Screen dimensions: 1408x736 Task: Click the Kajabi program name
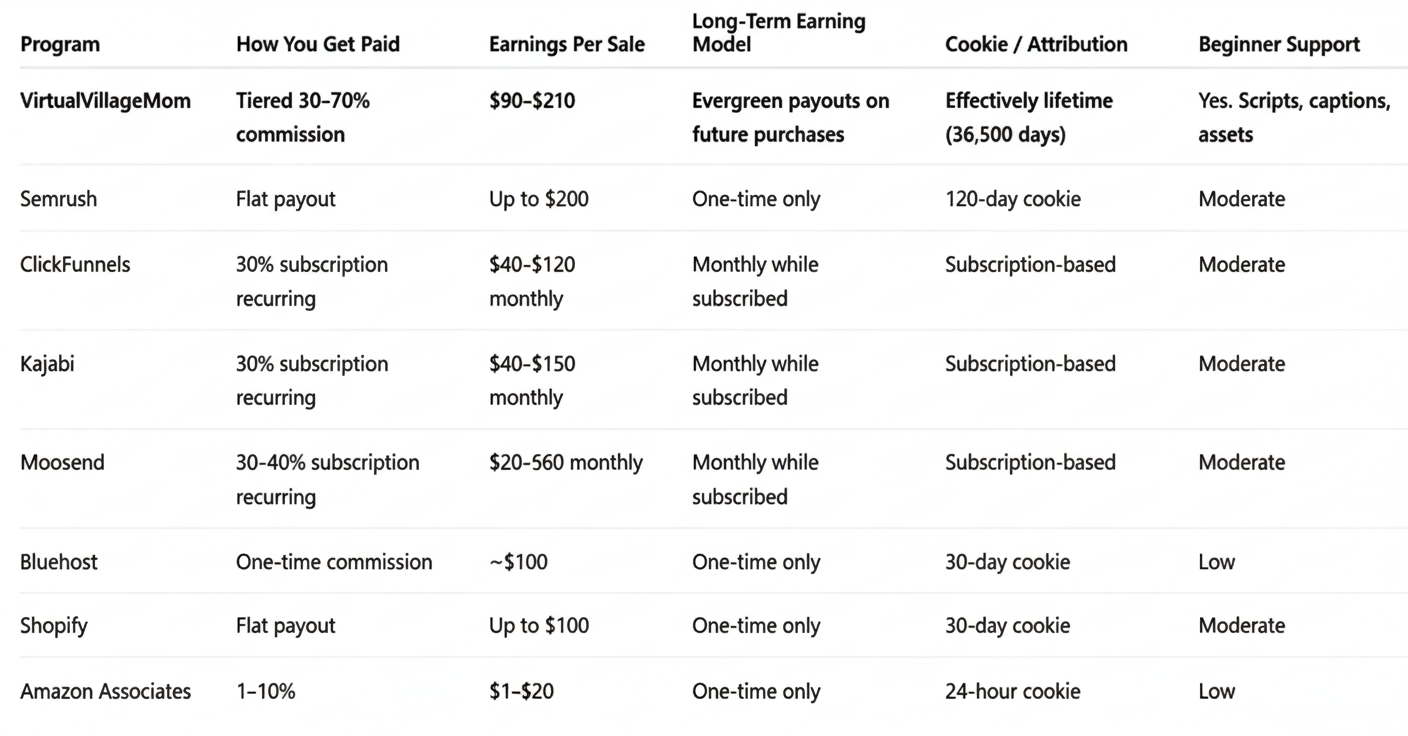(47, 364)
